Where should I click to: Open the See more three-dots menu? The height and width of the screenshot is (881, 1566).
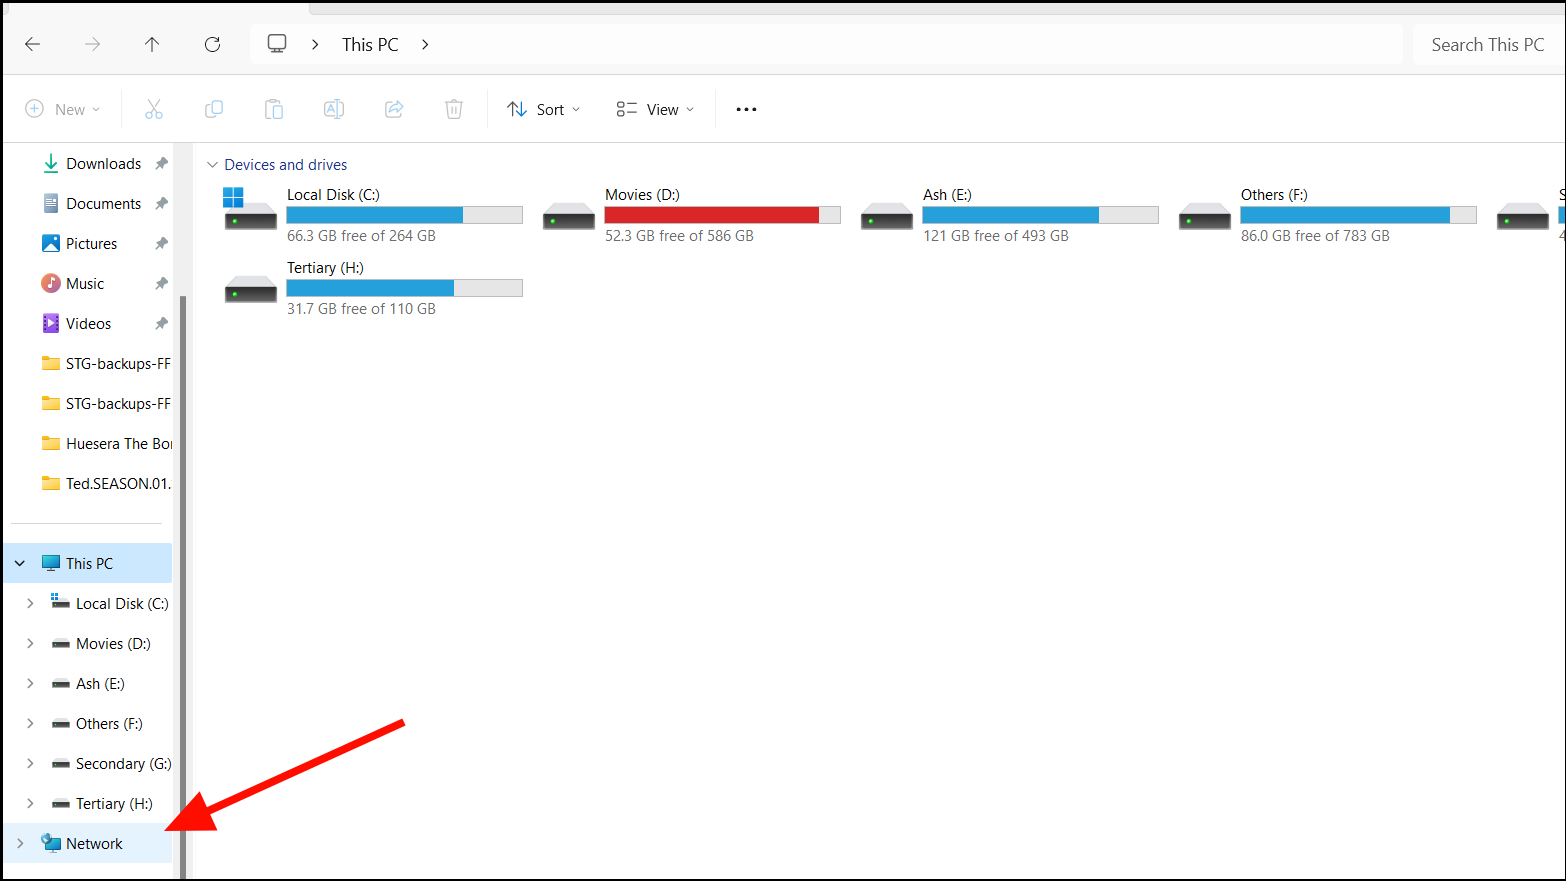pos(746,109)
